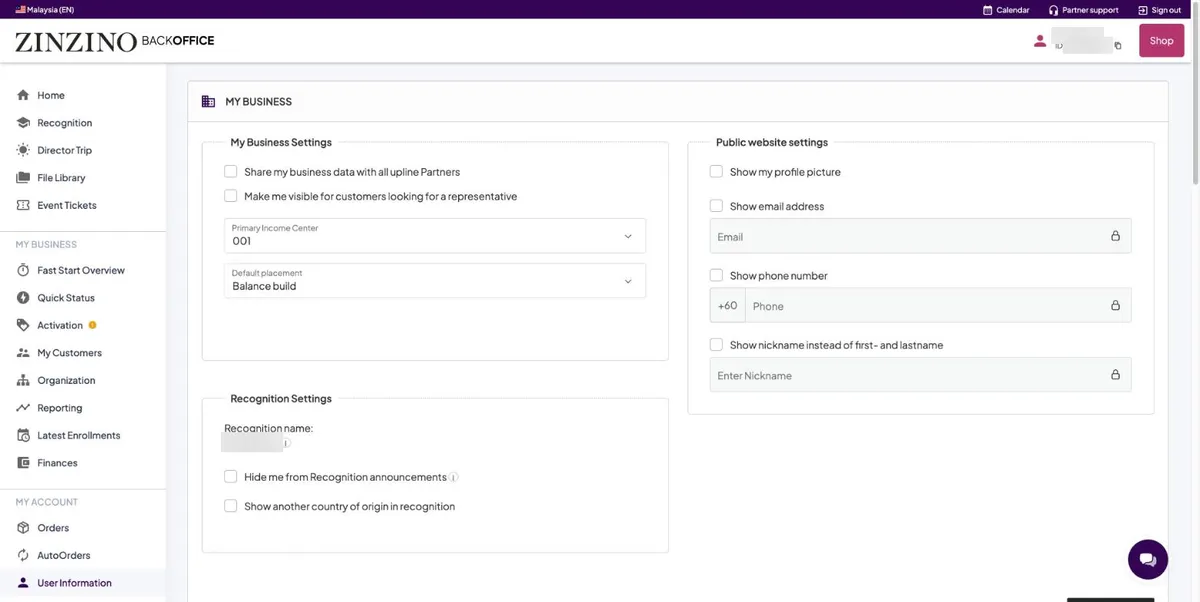This screenshot has width=1200, height=602.
Task: Click the Zinzino BackOffice logo
Action: (x=115, y=41)
